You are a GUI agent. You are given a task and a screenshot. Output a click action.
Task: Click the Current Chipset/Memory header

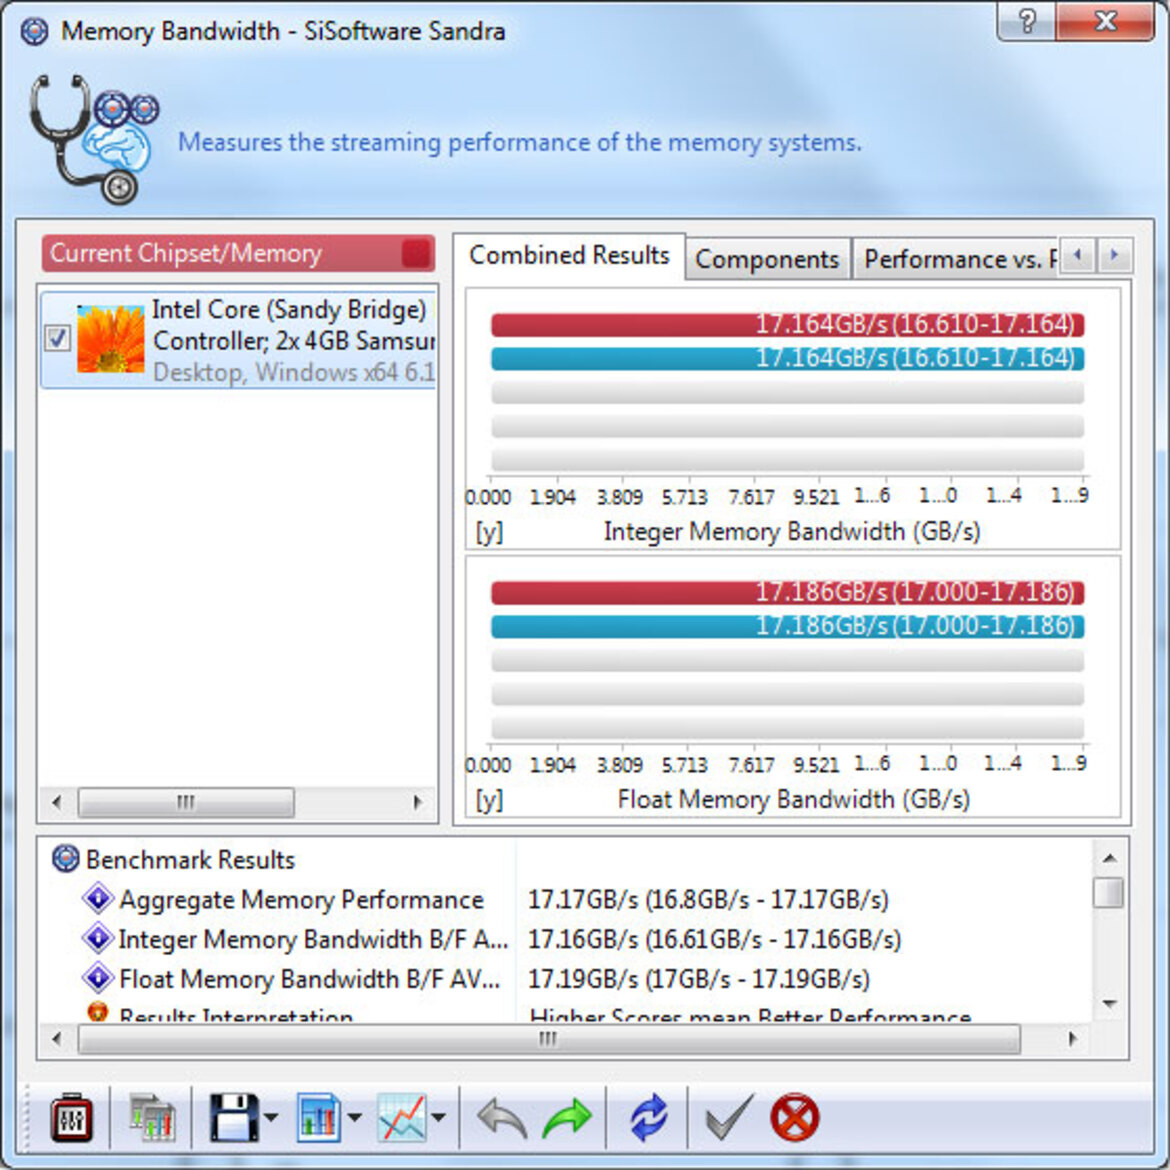pyautogui.click(x=238, y=254)
